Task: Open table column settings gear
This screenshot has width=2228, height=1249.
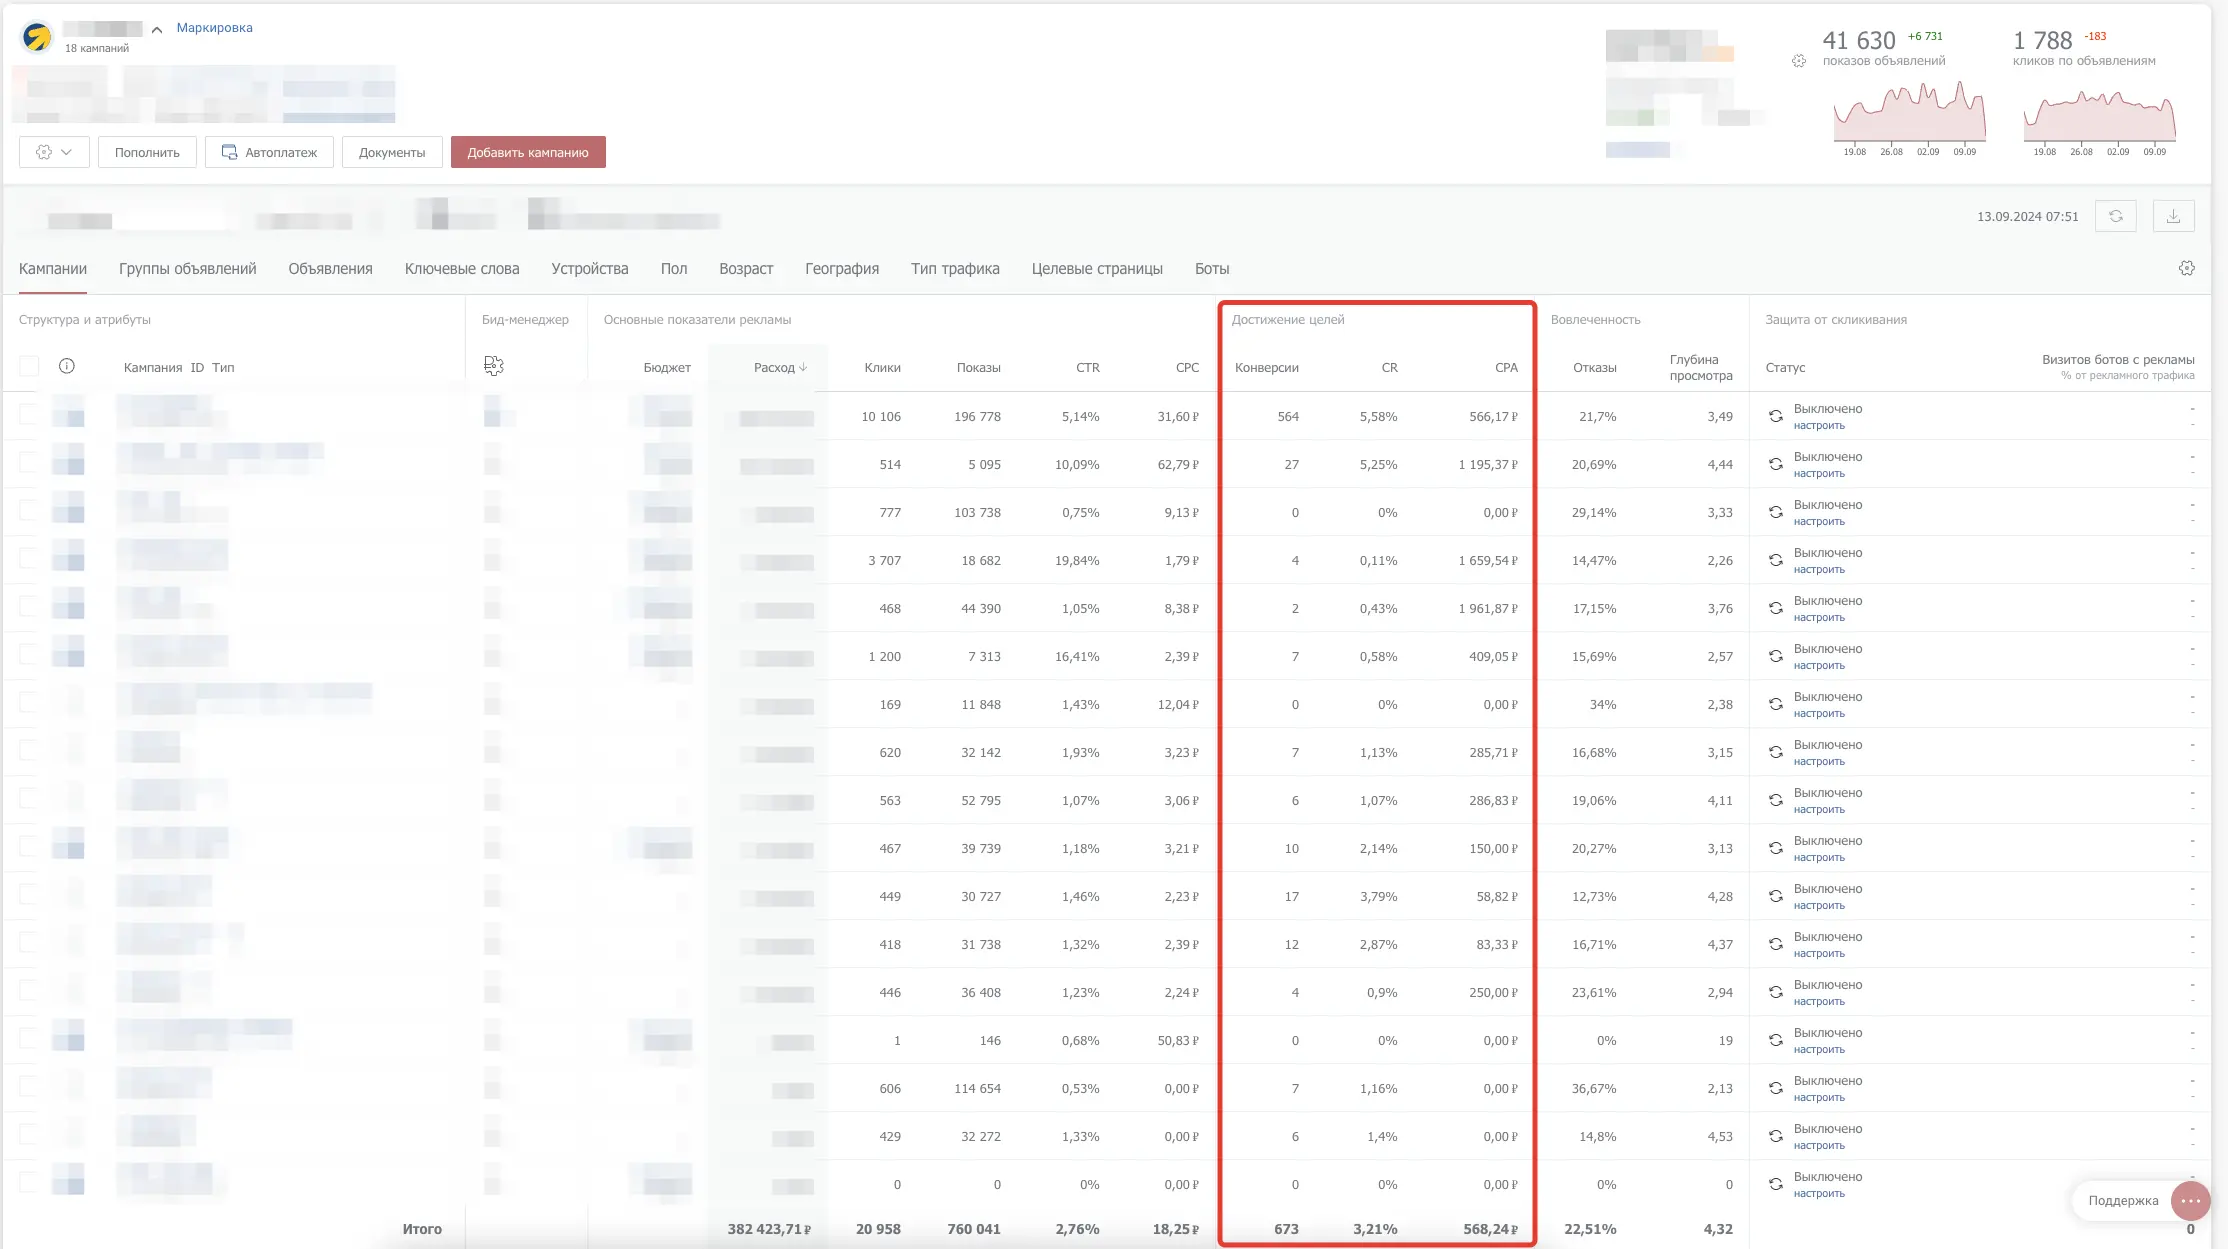Action: (2187, 268)
